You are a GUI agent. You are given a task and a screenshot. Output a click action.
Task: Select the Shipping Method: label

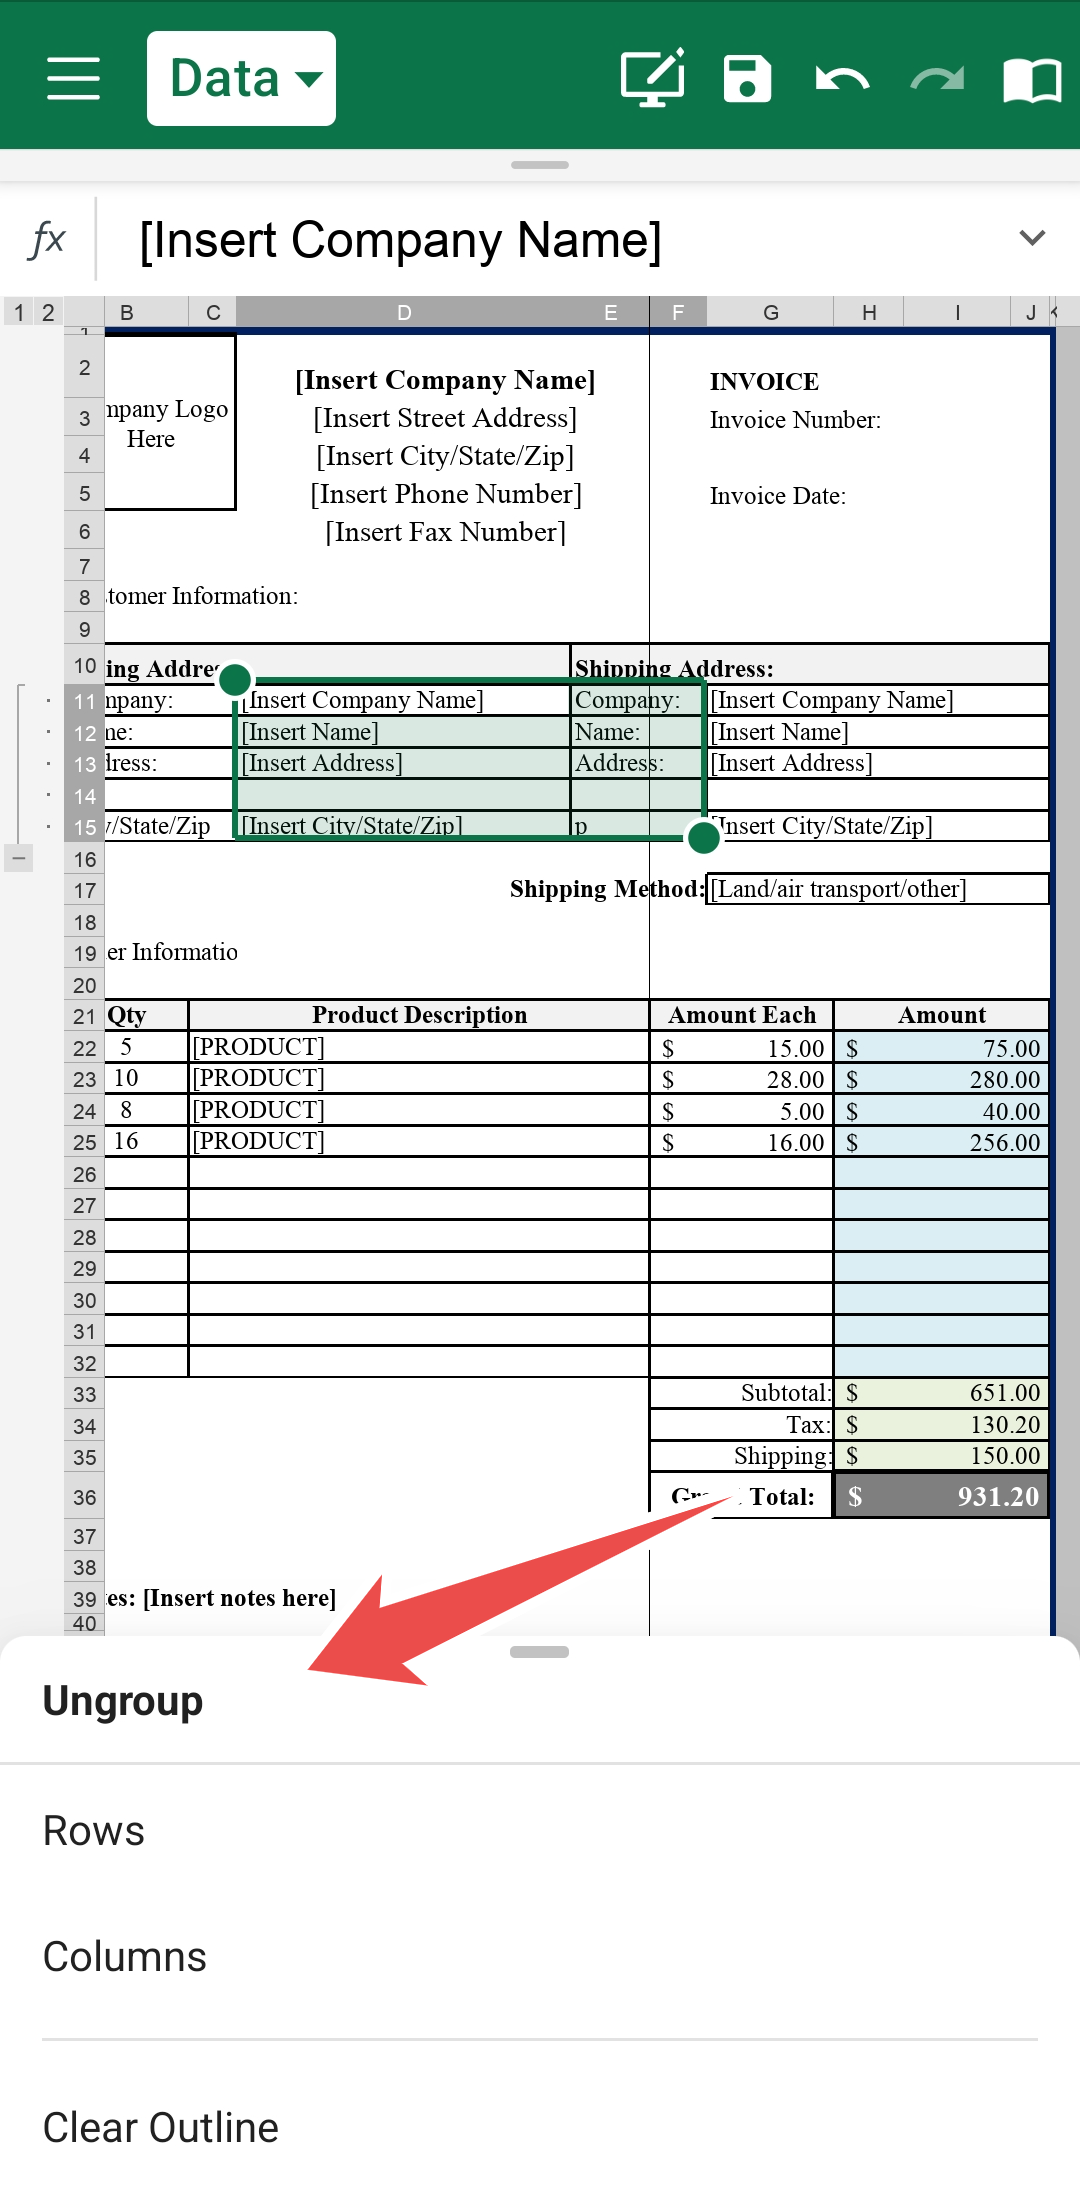pyautogui.click(x=607, y=889)
